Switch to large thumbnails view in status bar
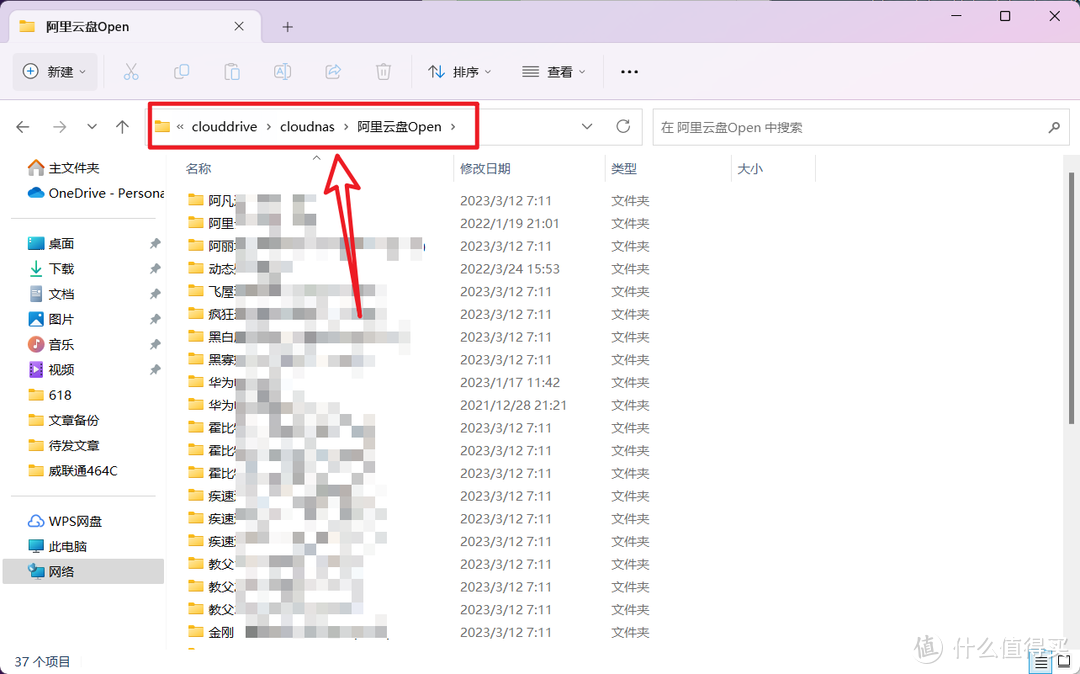This screenshot has width=1080, height=674. (1064, 661)
